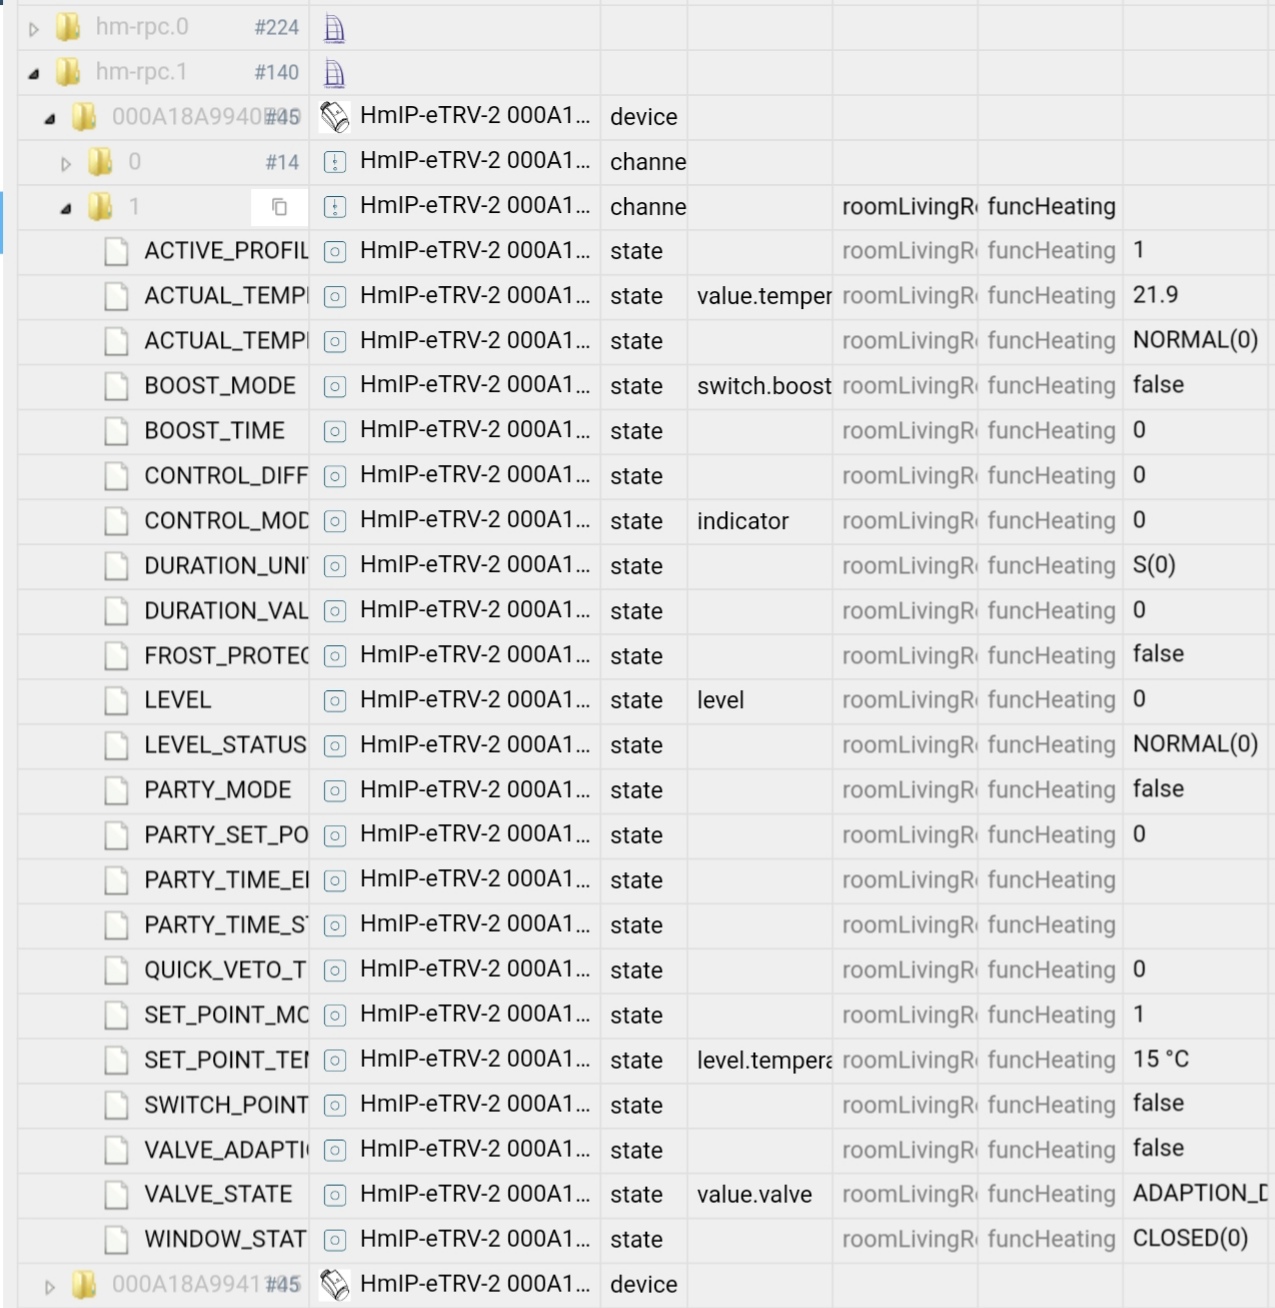Click the false value in BOOST_MODE row
This screenshot has width=1275, height=1308.
click(x=1158, y=385)
